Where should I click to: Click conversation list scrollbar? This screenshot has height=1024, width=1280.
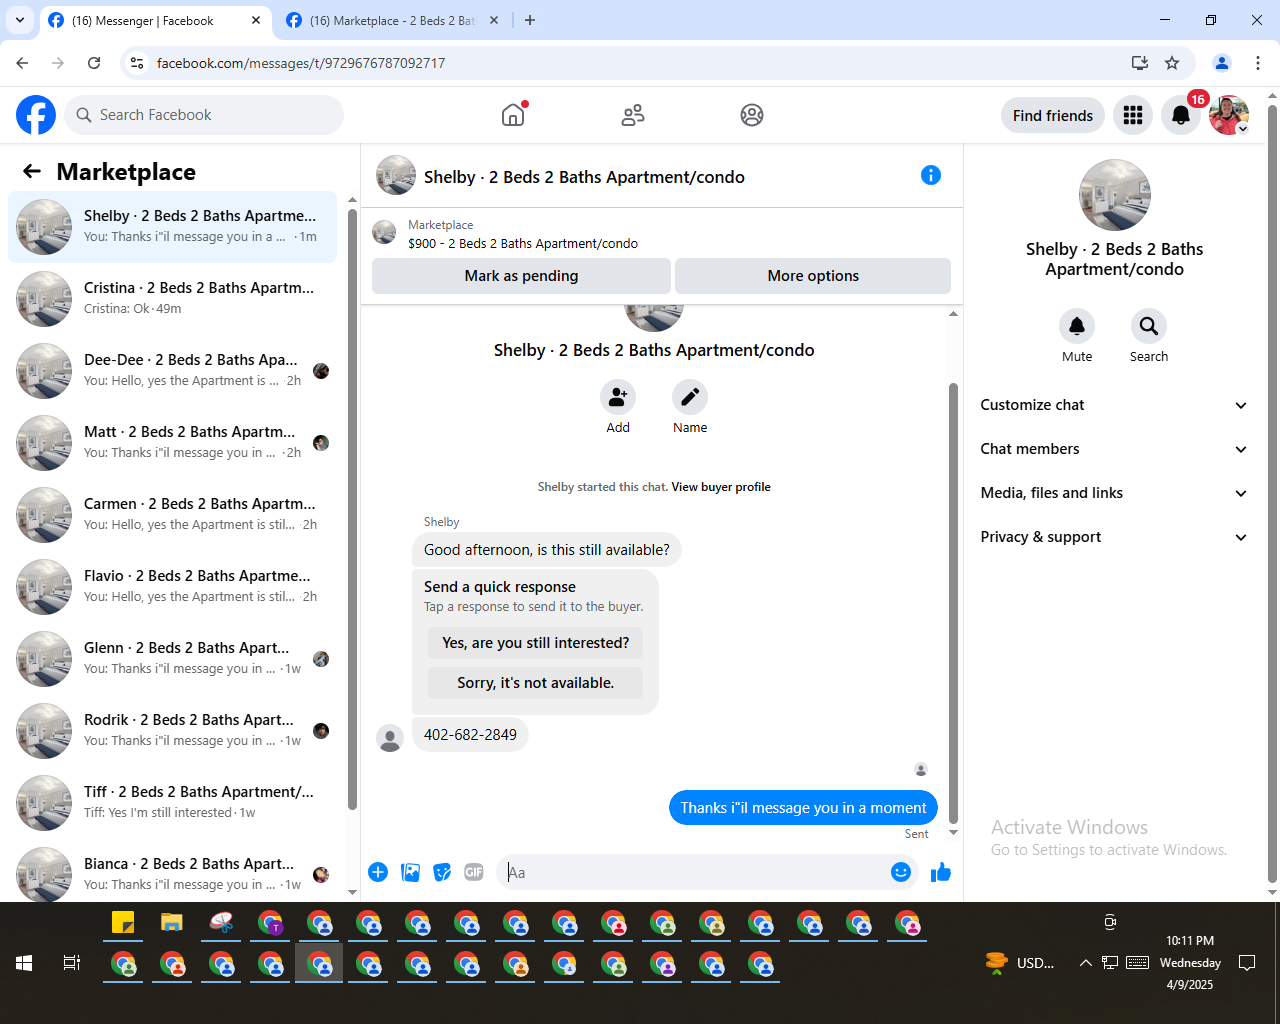352,508
